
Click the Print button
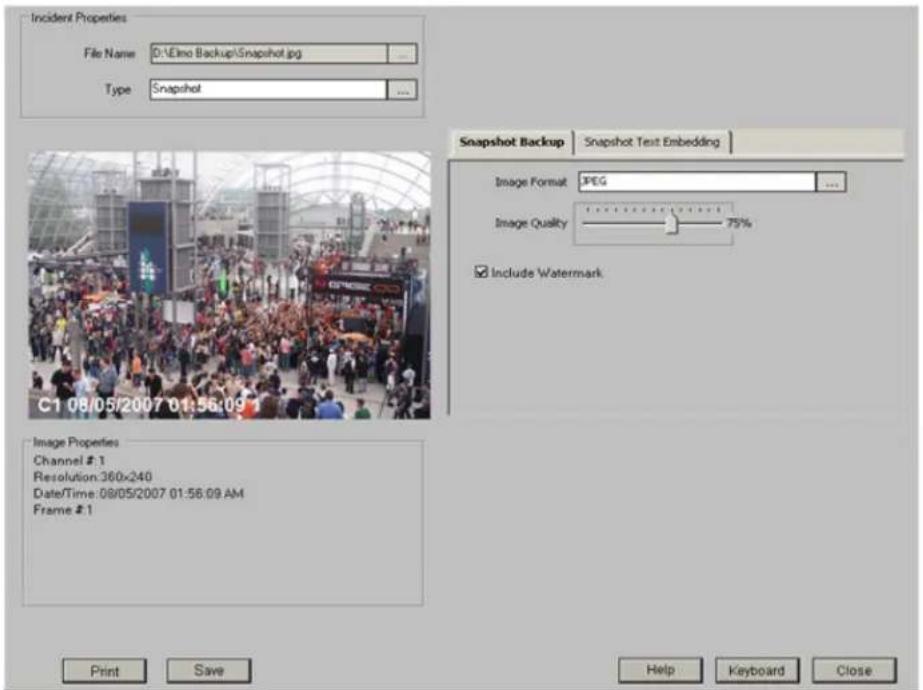click(104, 671)
